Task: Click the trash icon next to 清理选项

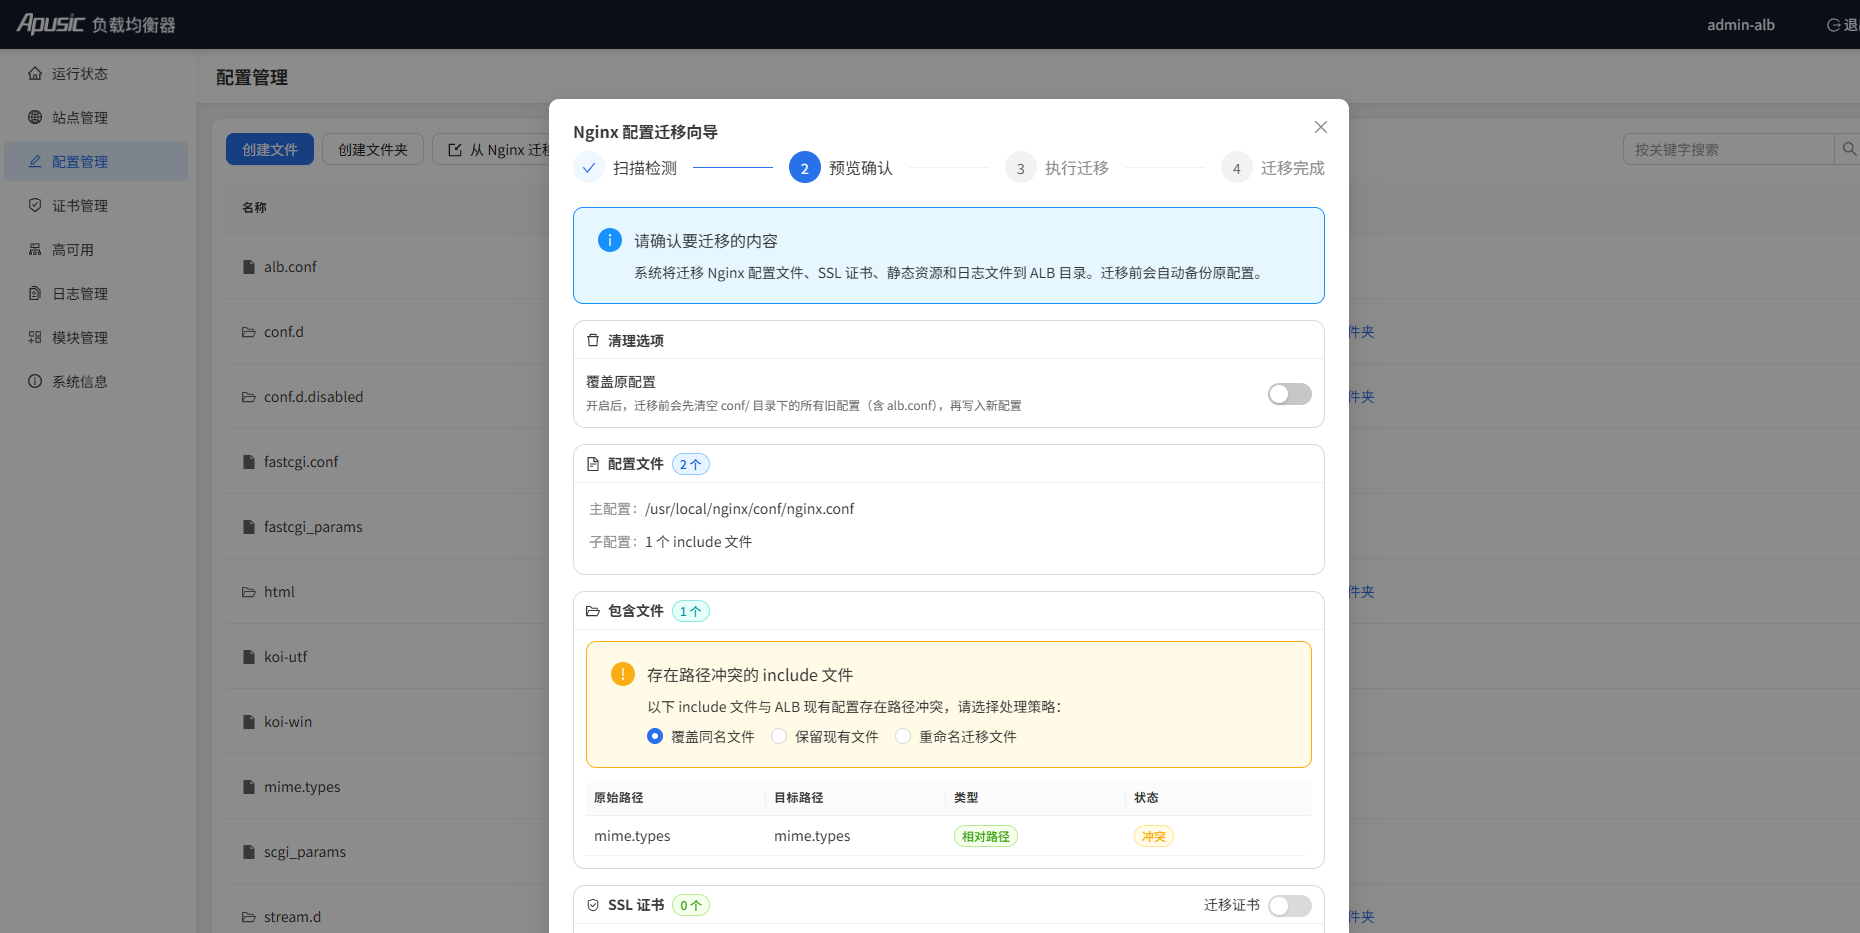Action: tap(593, 340)
